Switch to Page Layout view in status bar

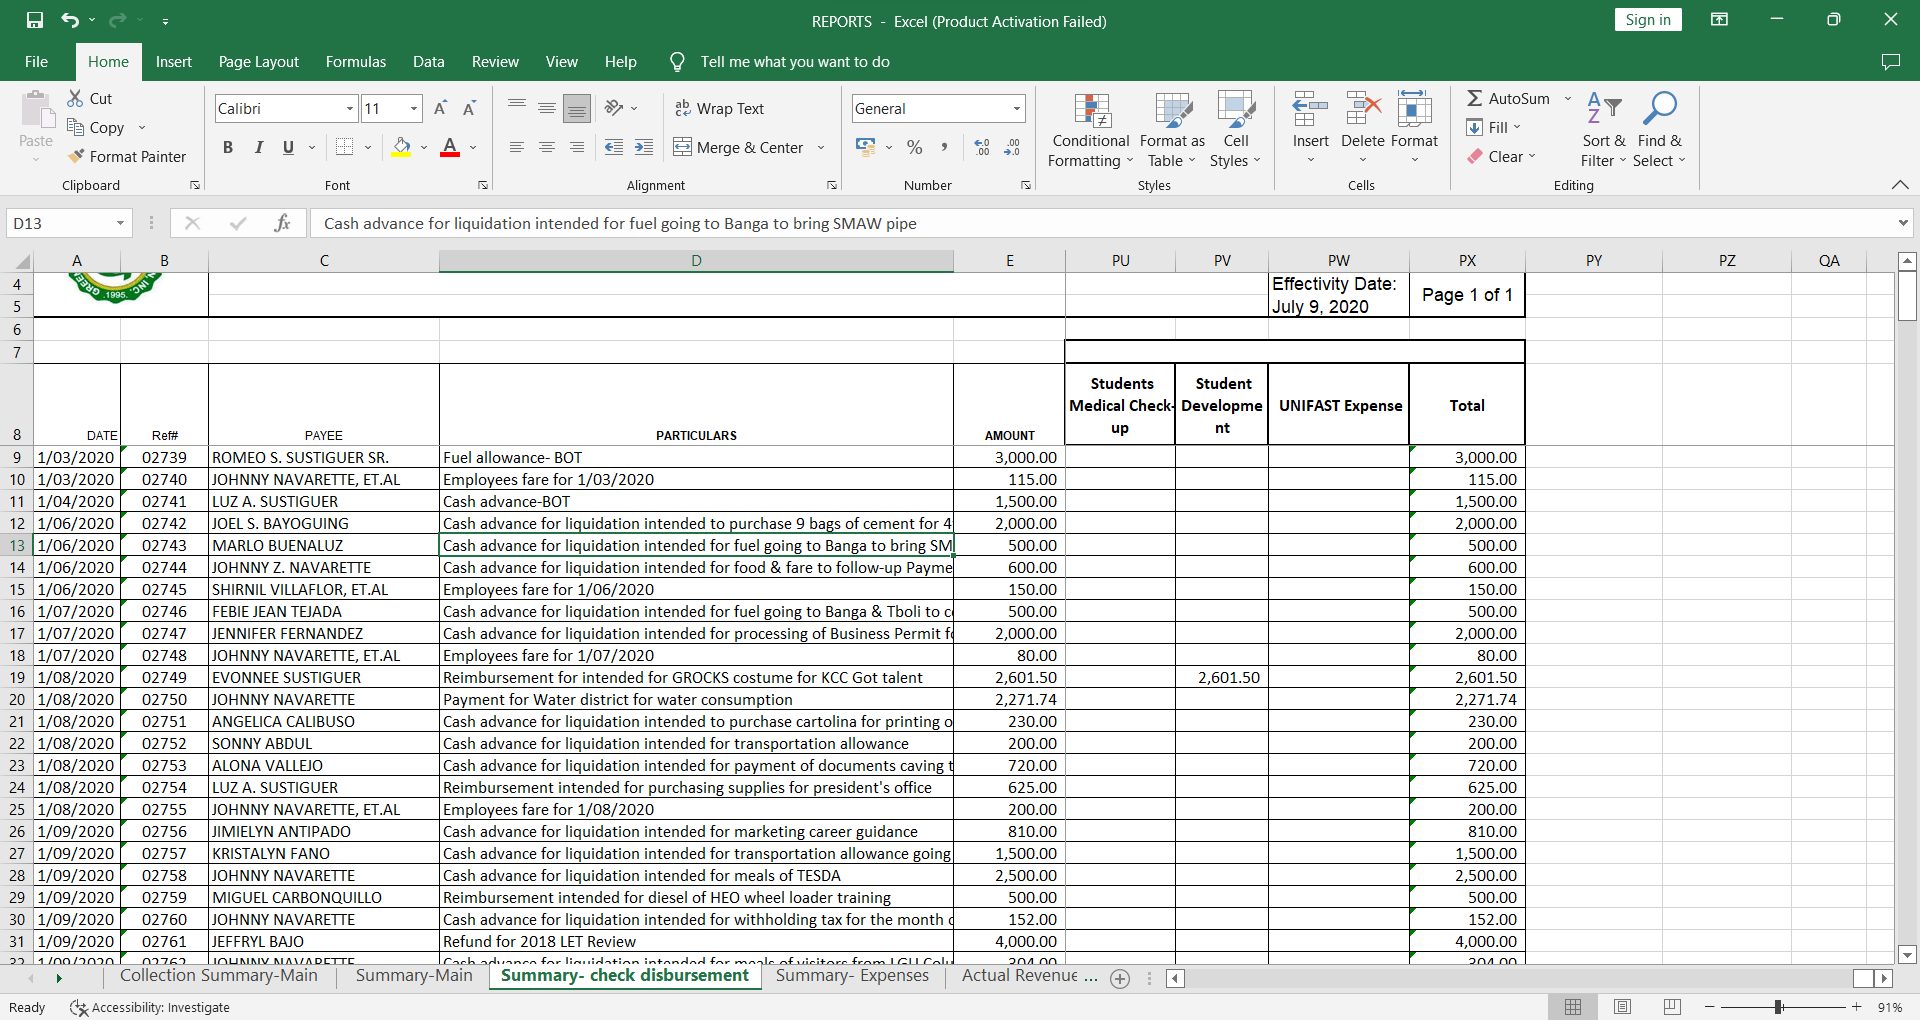tap(1622, 1007)
